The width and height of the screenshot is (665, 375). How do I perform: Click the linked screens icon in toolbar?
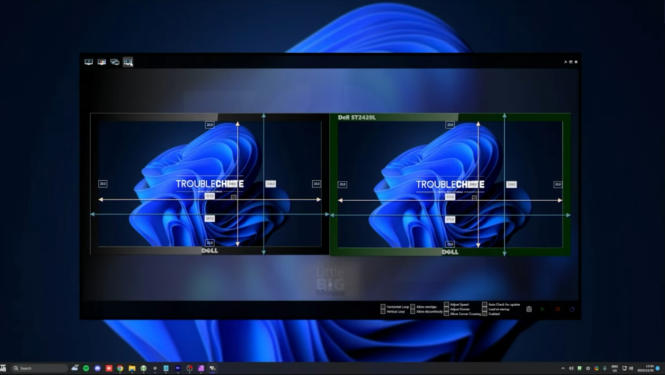tap(115, 62)
